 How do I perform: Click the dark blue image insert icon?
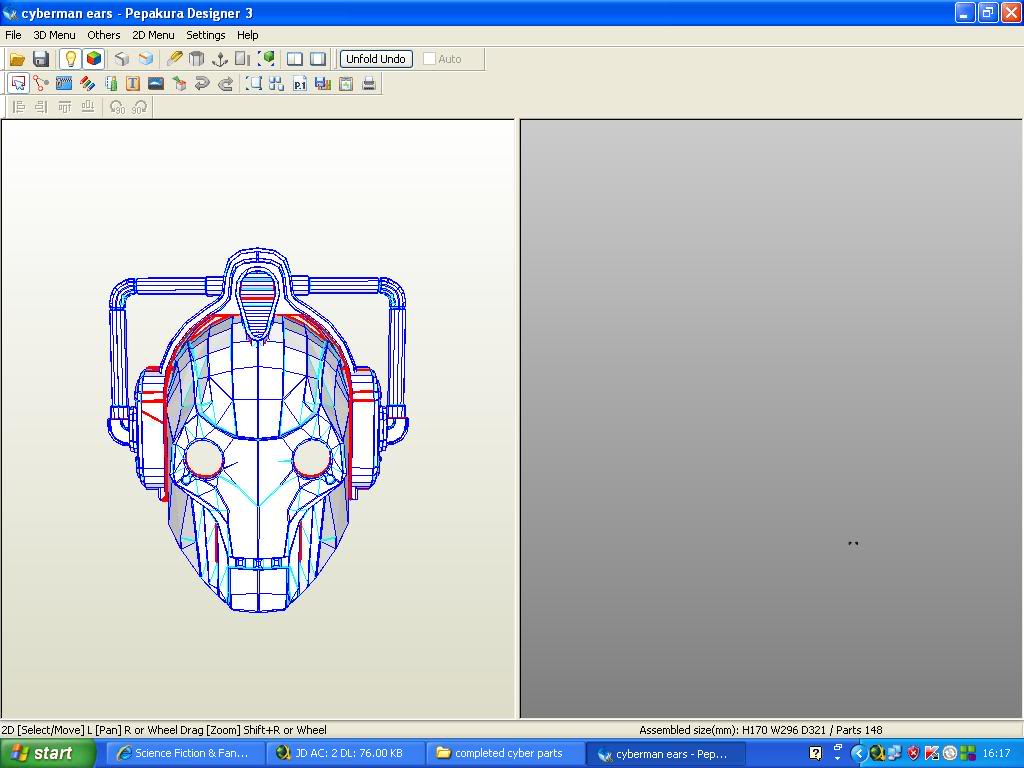(x=156, y=84)
